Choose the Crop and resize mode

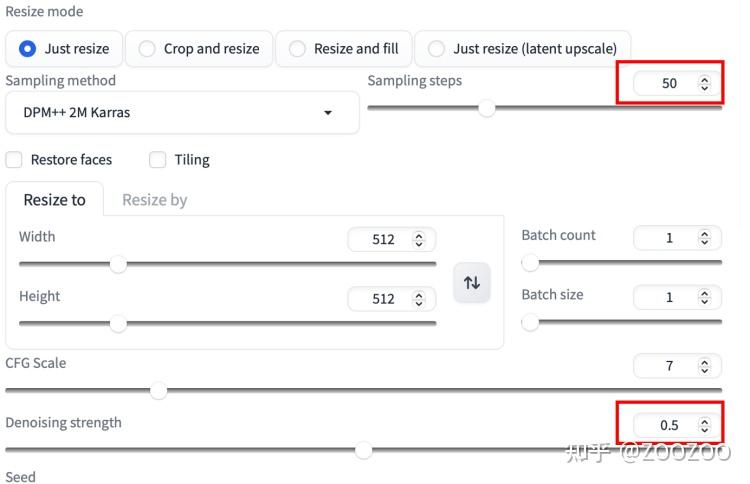pyautogui.click(x=147, y=48)
